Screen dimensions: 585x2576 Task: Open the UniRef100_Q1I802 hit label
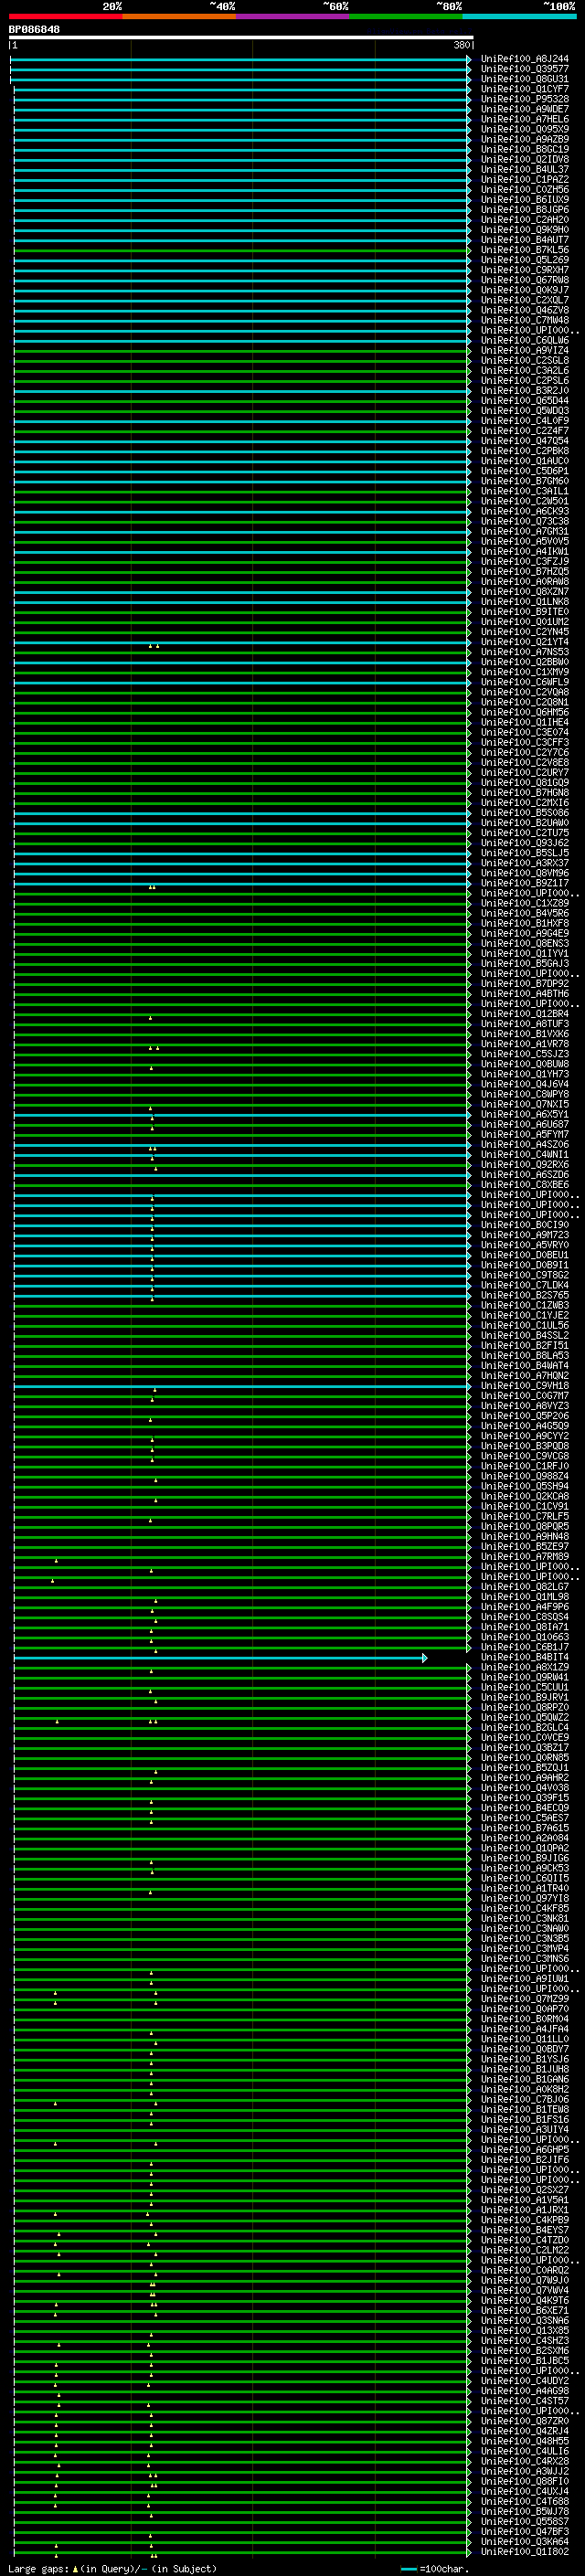click(524, 2551)
